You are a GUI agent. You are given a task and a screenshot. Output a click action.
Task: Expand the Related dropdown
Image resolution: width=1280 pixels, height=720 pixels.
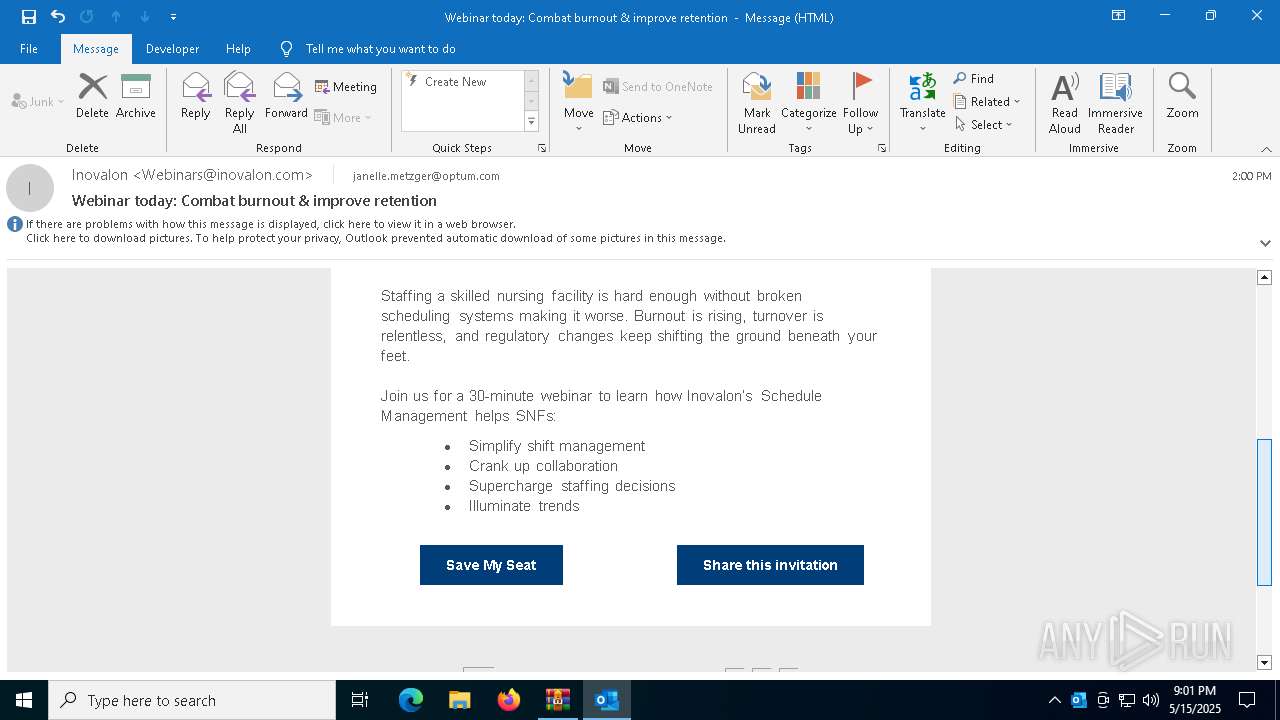coord(987,101)
